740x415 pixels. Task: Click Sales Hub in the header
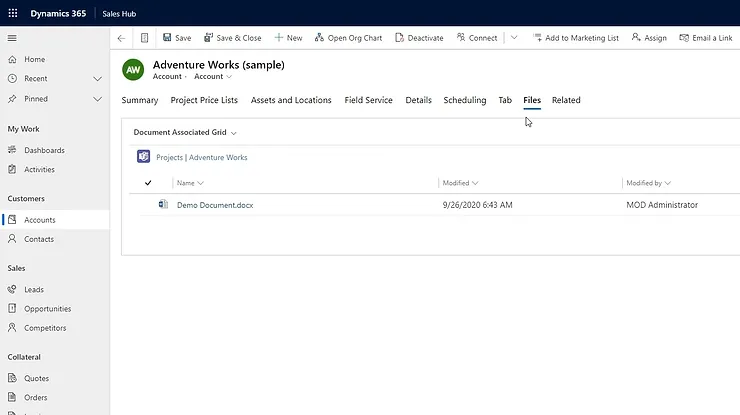[119, 14]
